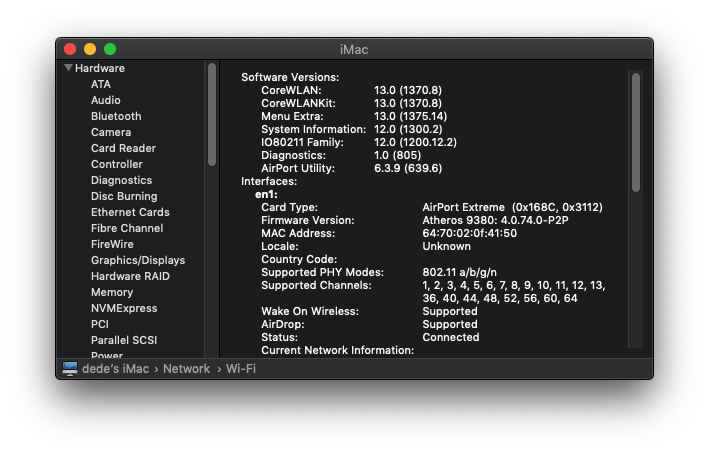This screenshot has width=709, height=453.
Task: Click the Current Network Information label
Action: (337, 350)
